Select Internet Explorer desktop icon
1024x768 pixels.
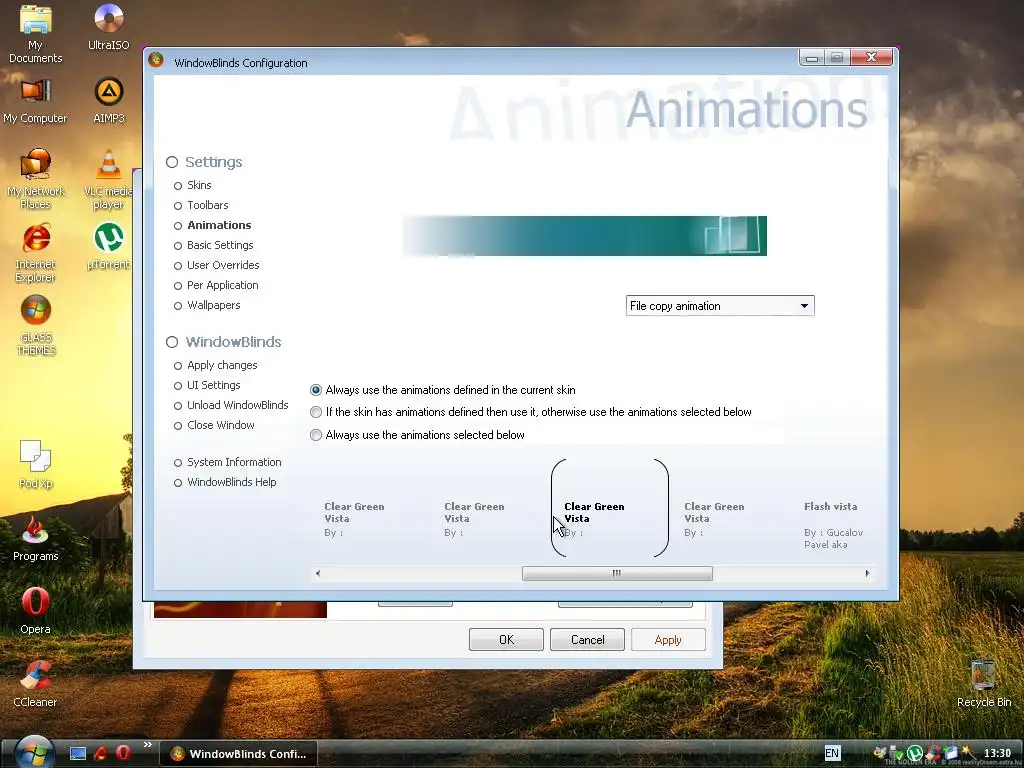(35, 253)
